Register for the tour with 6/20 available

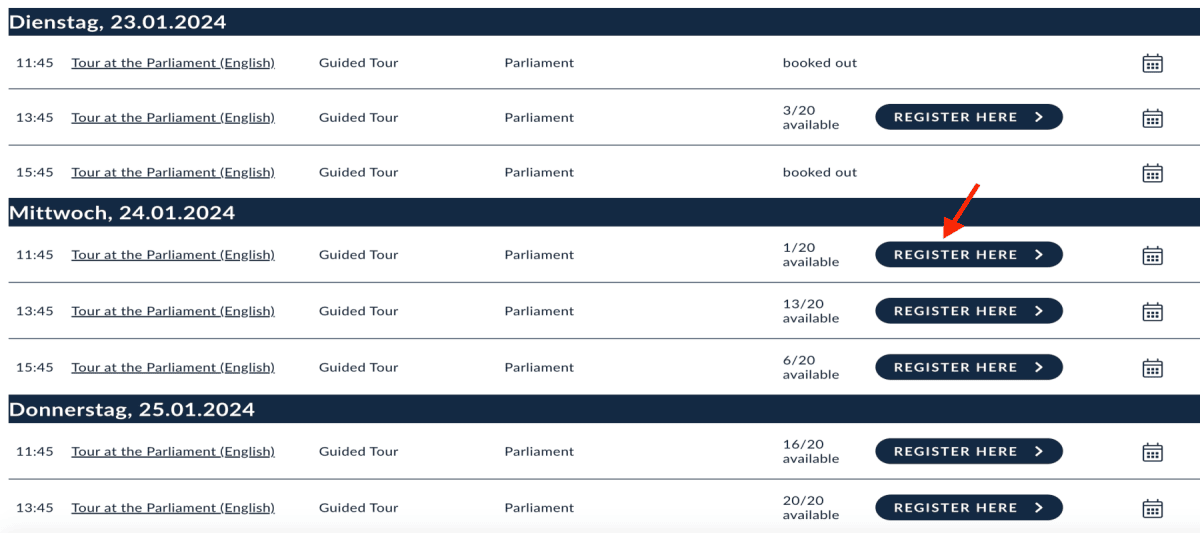969,367
